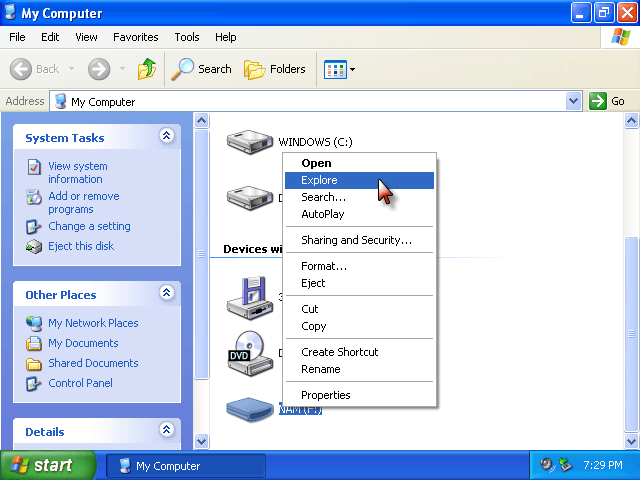
Task: Click the Change a setting icon
Action: pyautogui.click(x=34, y=227)
